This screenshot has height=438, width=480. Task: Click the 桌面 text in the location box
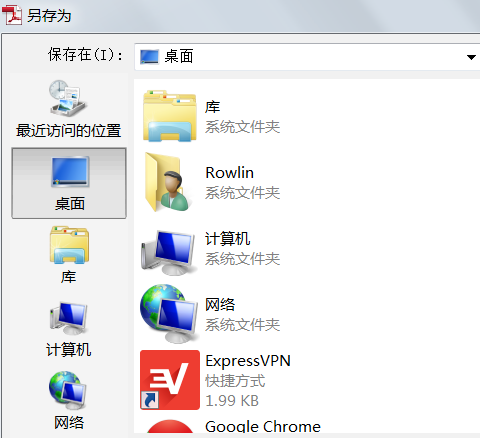click(179, 56)
